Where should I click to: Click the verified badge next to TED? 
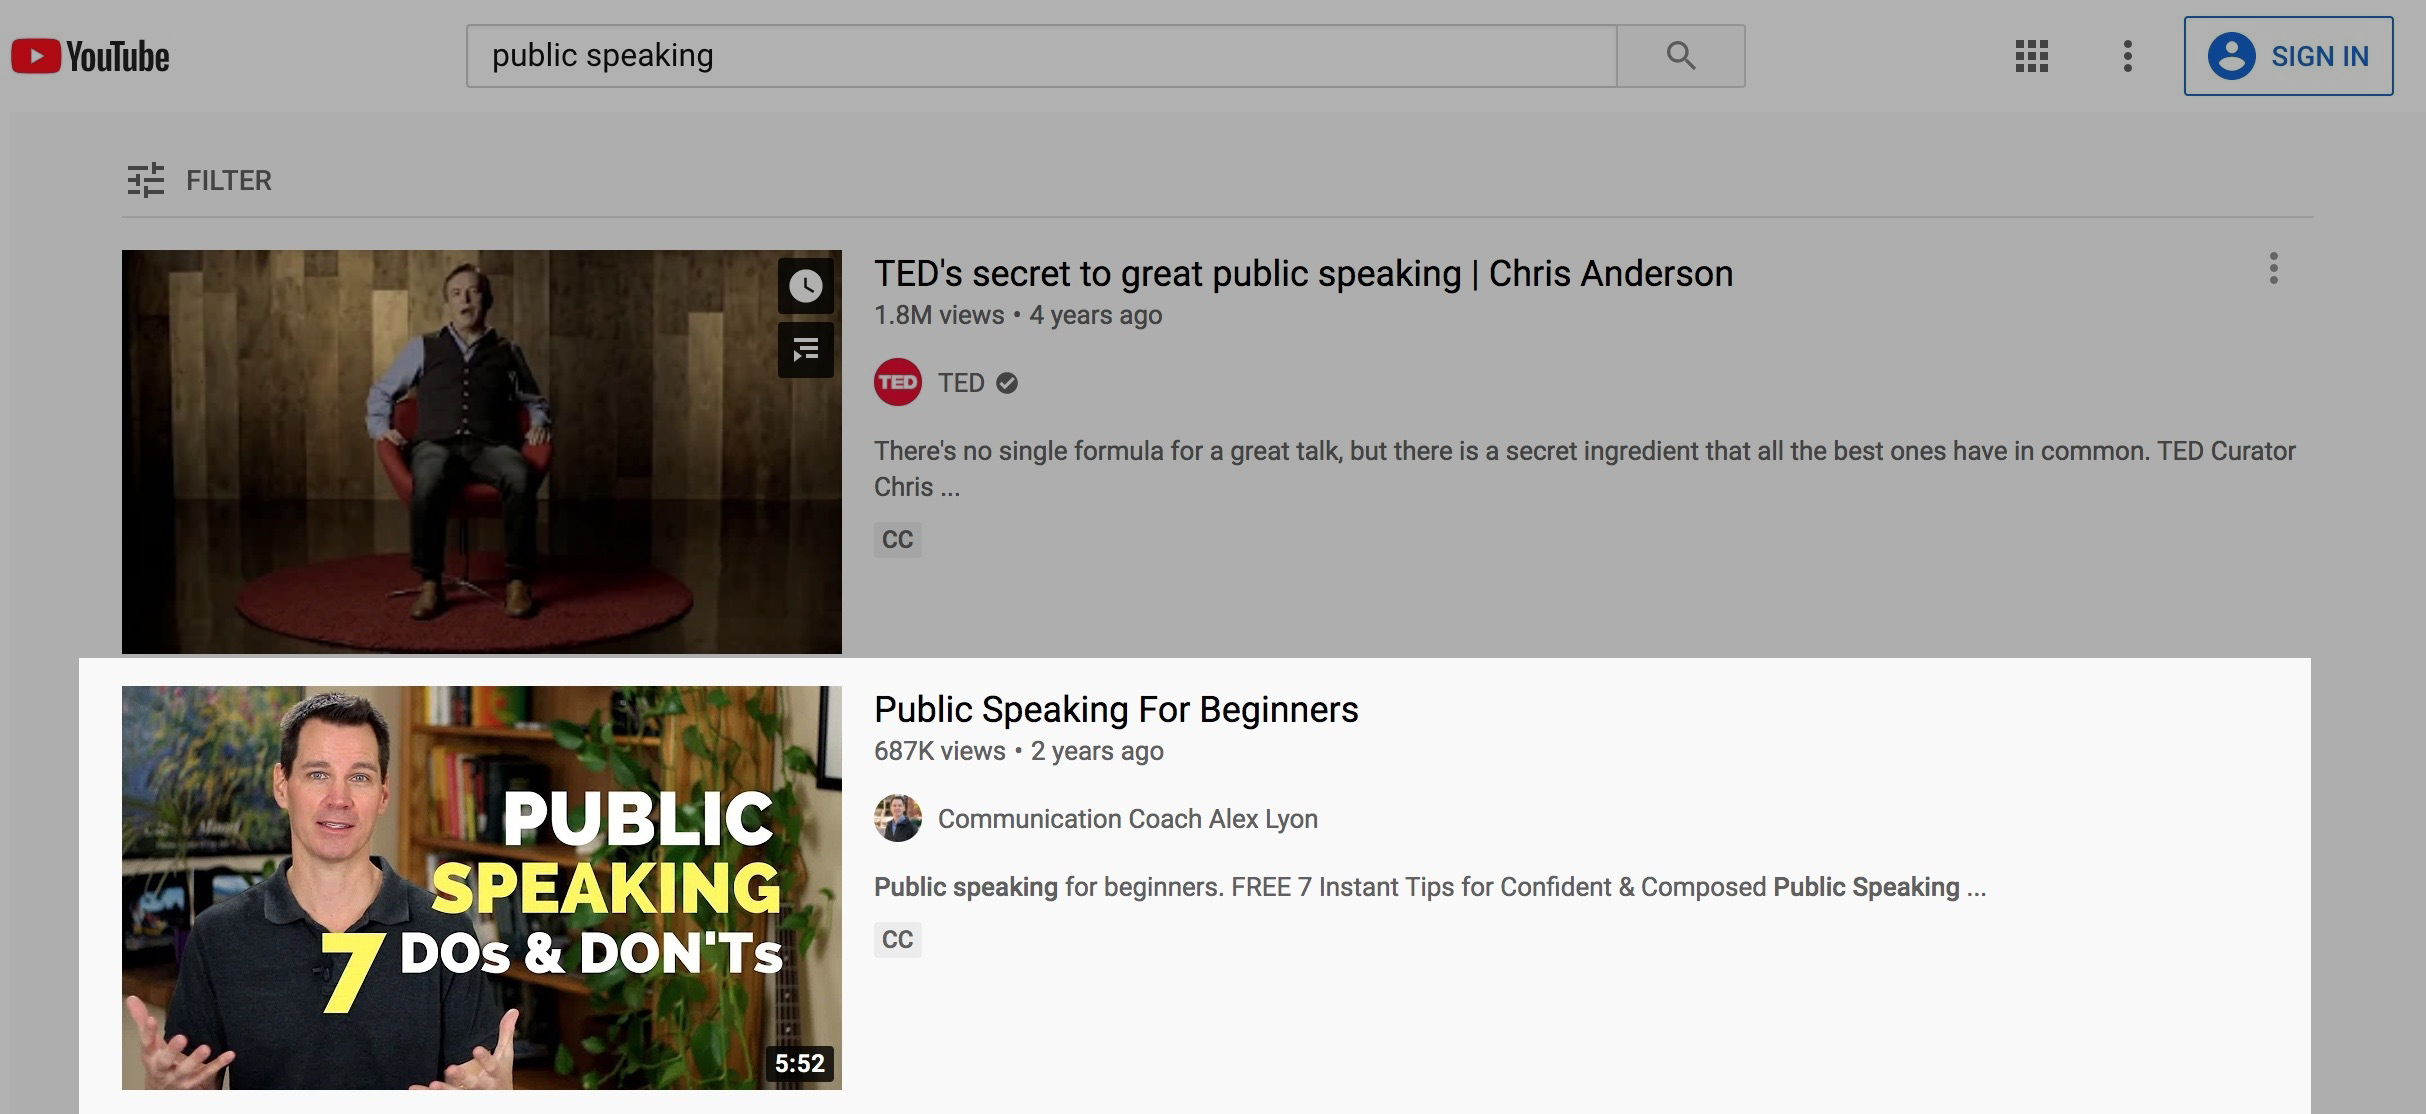tap(1007, 383)
